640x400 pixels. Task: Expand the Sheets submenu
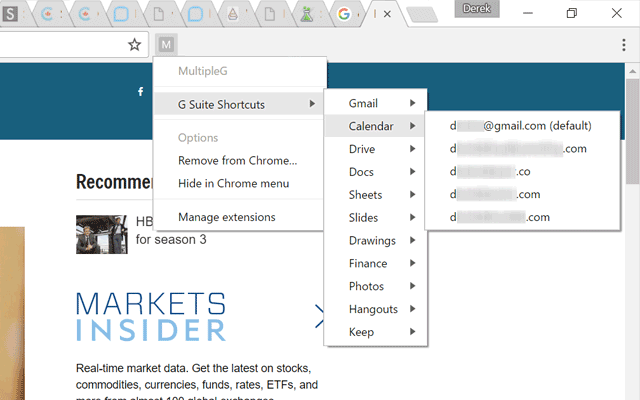coord(376,195)
